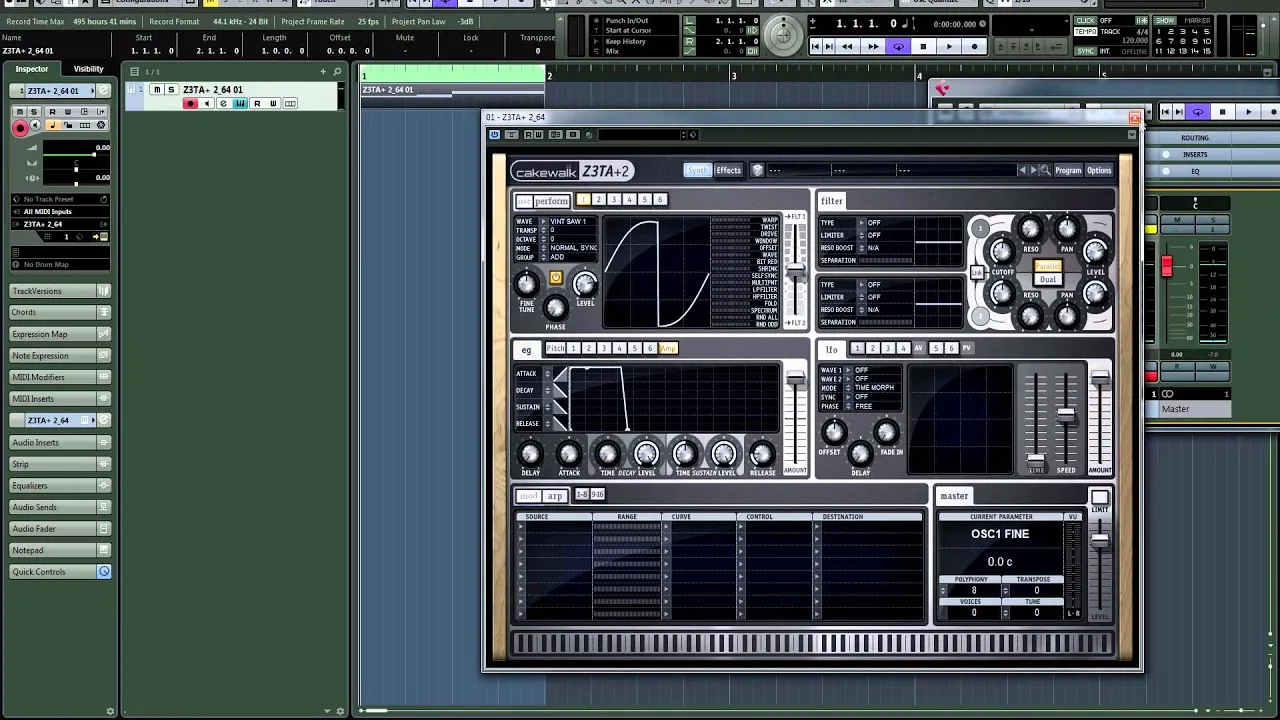Click the Options button in Z3TA+
Screen dimensions: 1280x720
1099,170
